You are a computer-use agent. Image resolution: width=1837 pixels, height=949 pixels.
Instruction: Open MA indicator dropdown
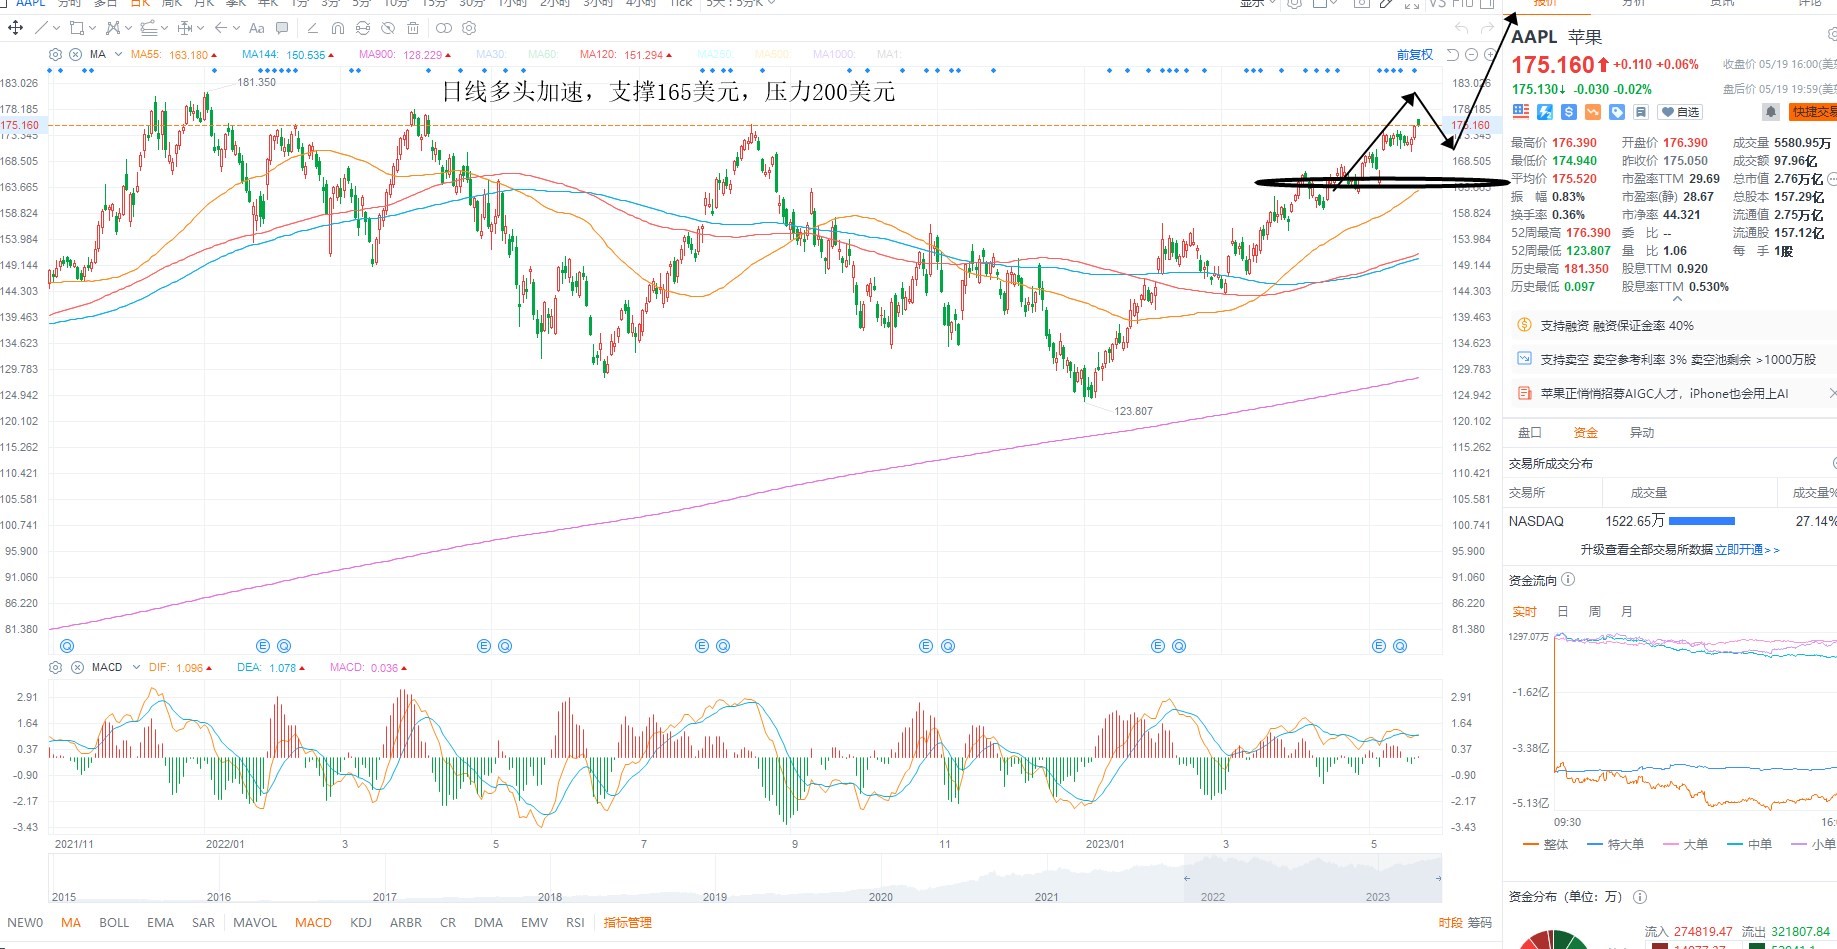119,54
